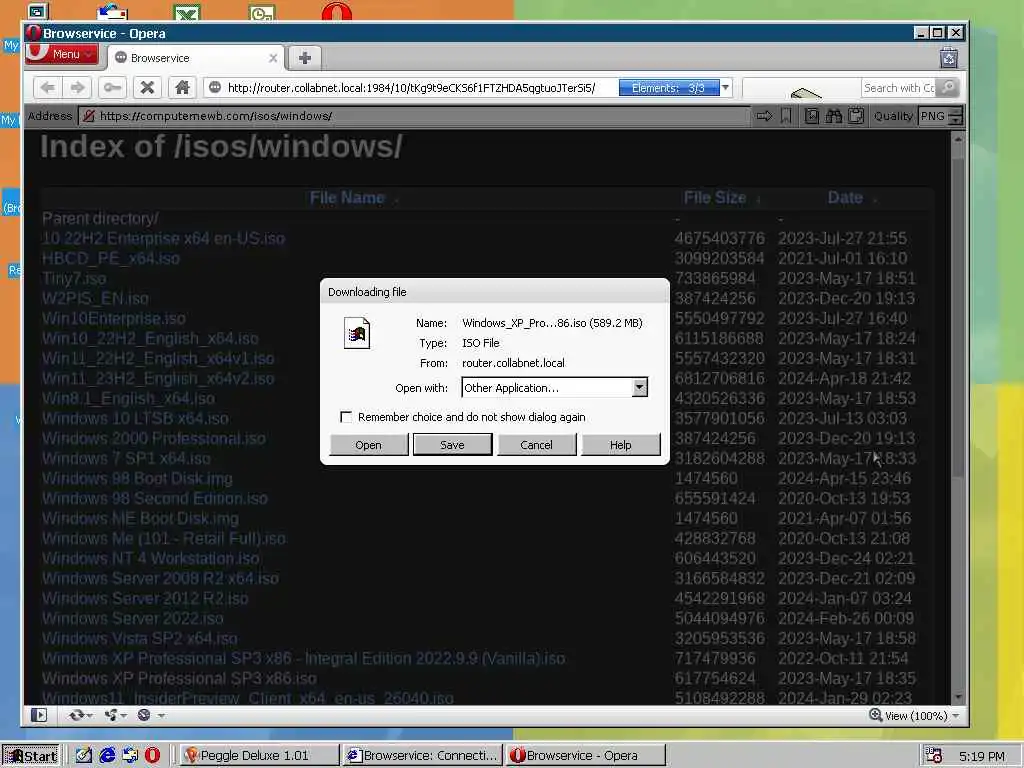Click the Opera forward navigation arrow
1024x768 pixels.
point(78,88)
